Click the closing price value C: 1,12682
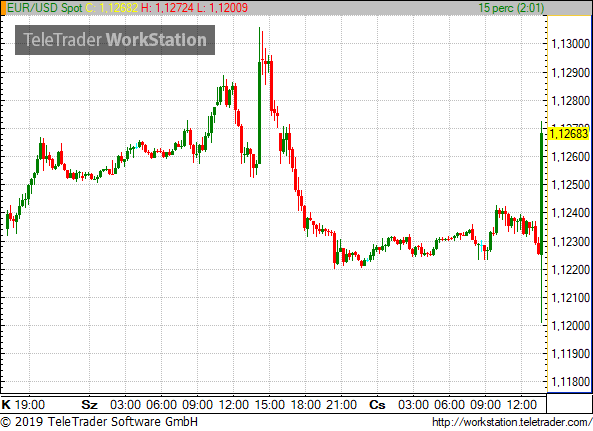The height and width of the screenshot is (431, 593). [112, 8]
